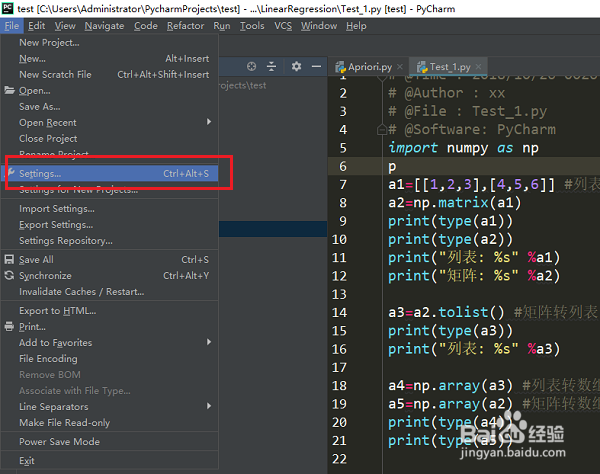Click the collapse all icon in project panel
The image size is (600, 474).
coord(271,67)
